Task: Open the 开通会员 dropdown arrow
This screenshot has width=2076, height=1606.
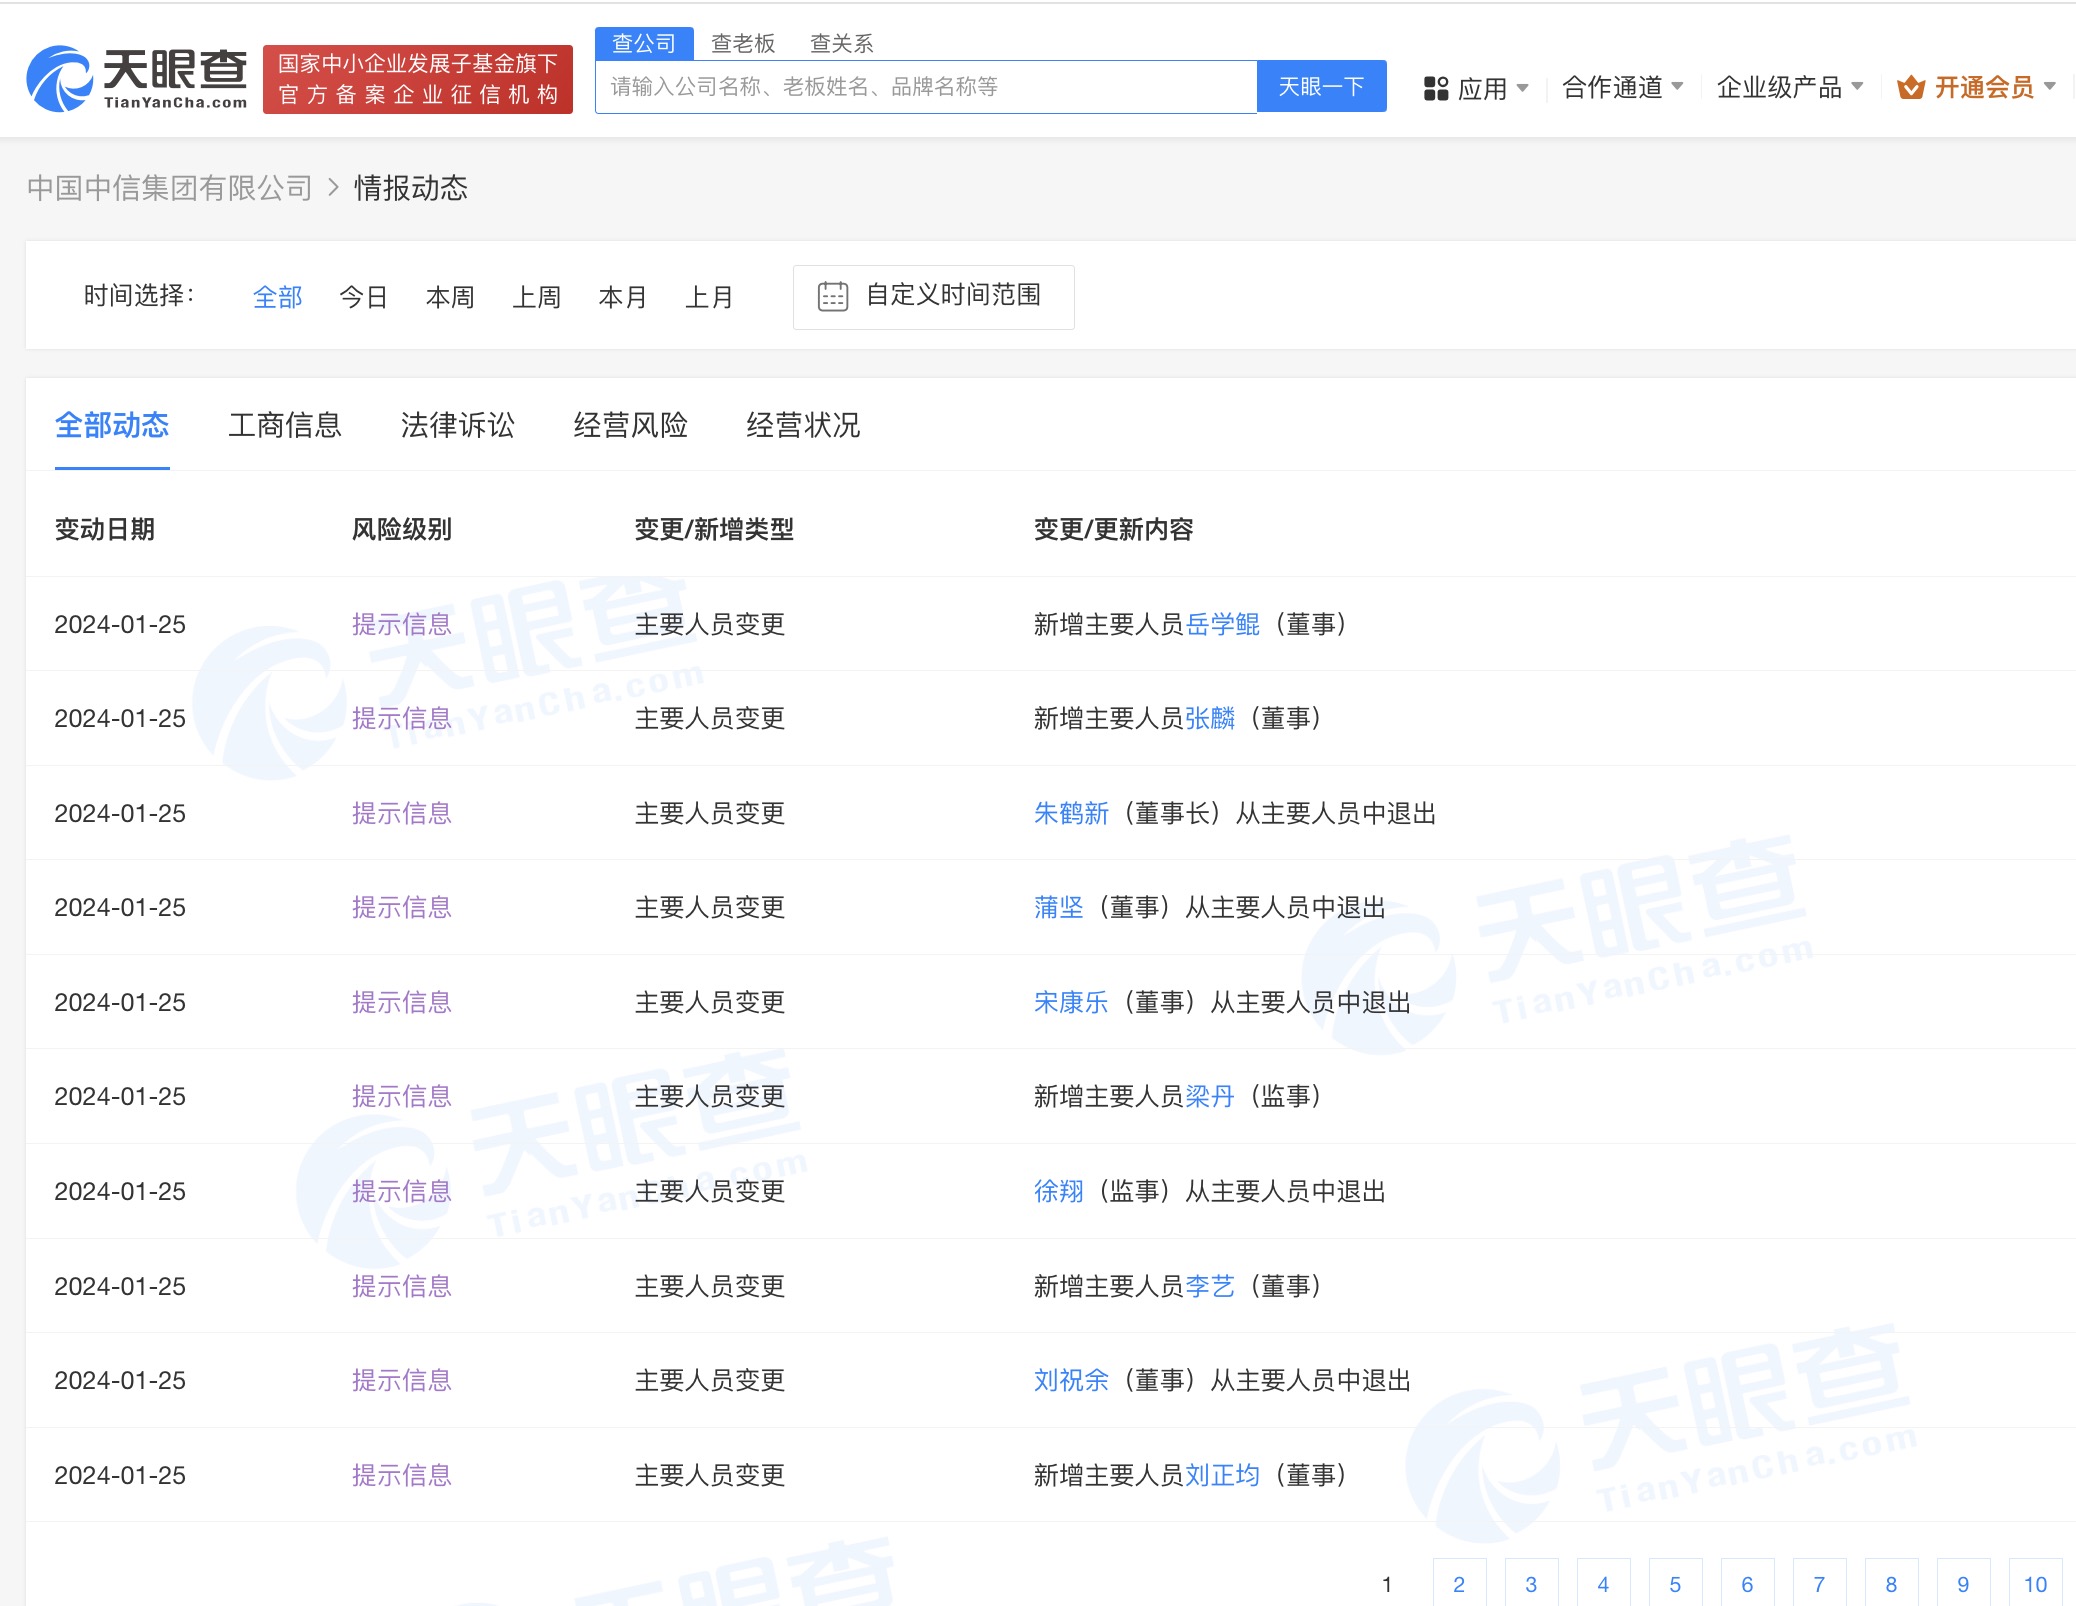Action: (2049, 87)
